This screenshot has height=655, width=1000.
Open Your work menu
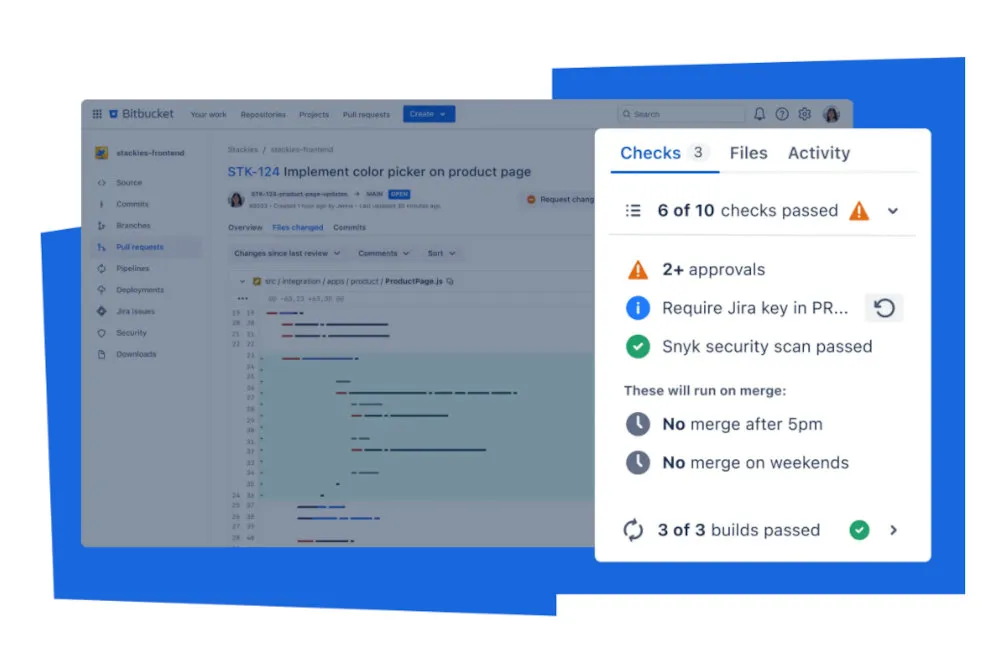tap(209, 115)
